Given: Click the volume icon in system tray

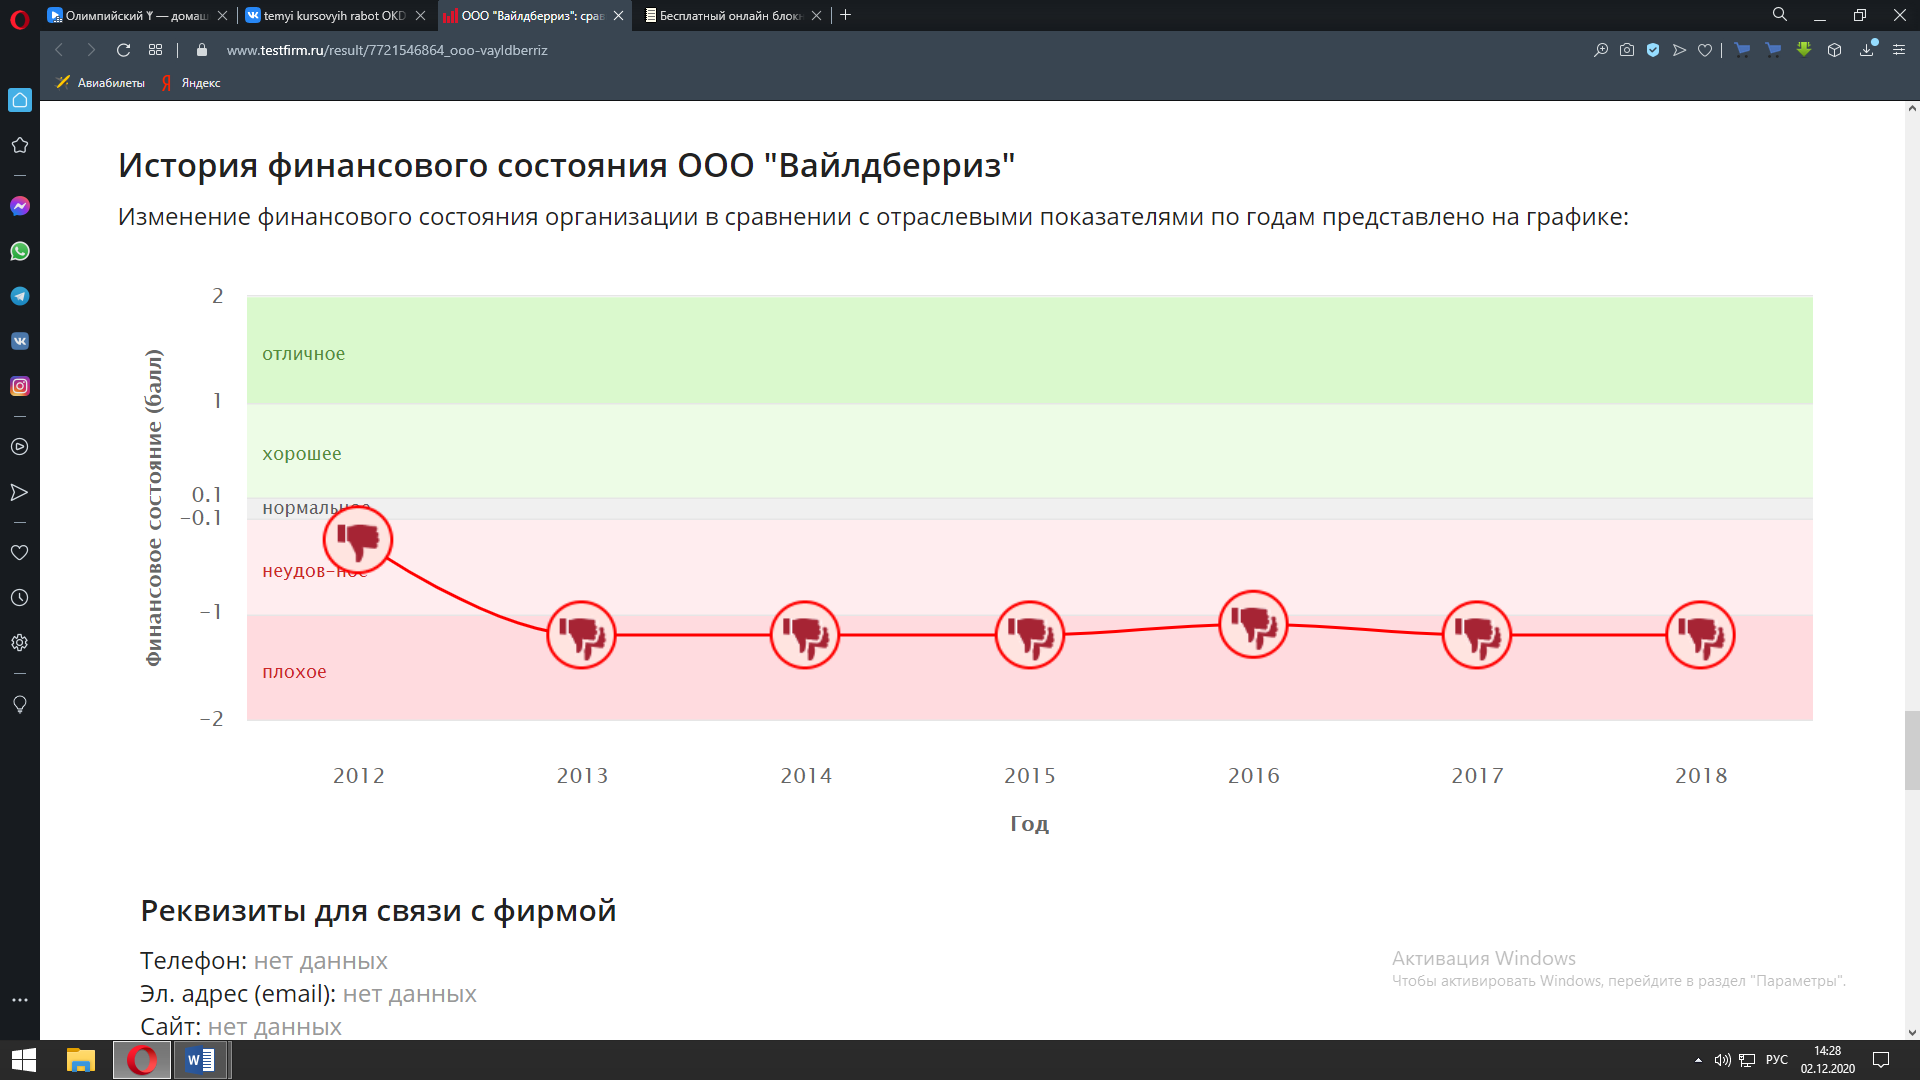Looking at the screenshot, I should tap(1722, 1060).
